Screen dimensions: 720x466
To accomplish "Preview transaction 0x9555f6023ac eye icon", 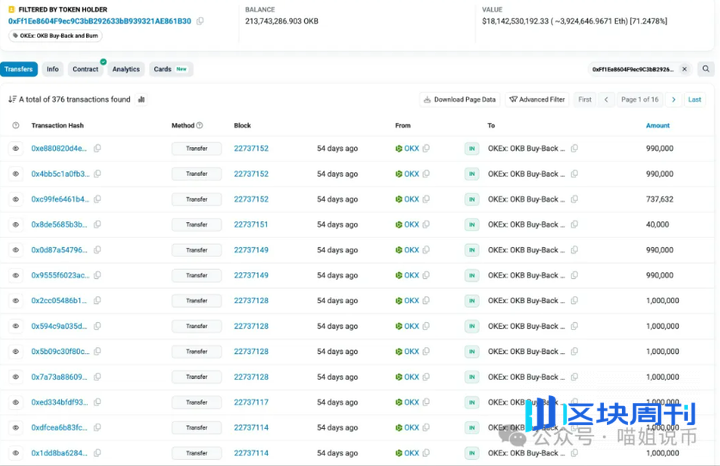I will click(x=16, y=275).
